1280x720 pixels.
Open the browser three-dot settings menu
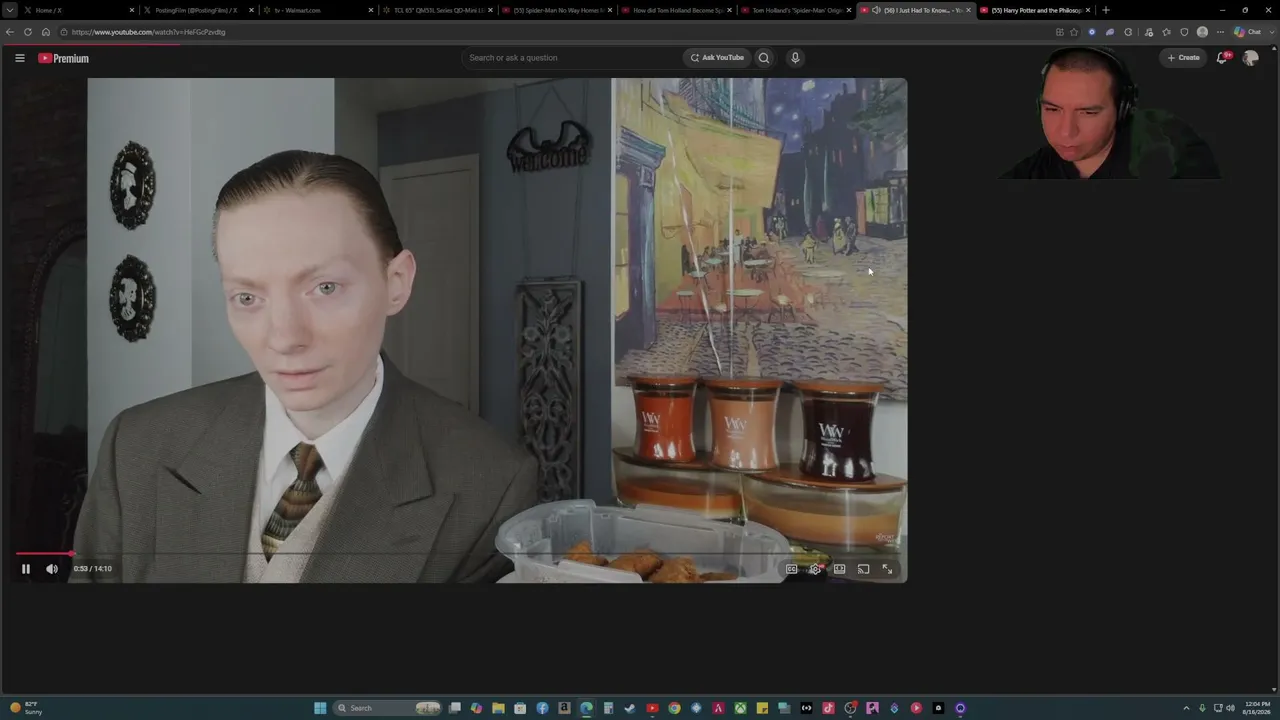tap(1220, 32)
